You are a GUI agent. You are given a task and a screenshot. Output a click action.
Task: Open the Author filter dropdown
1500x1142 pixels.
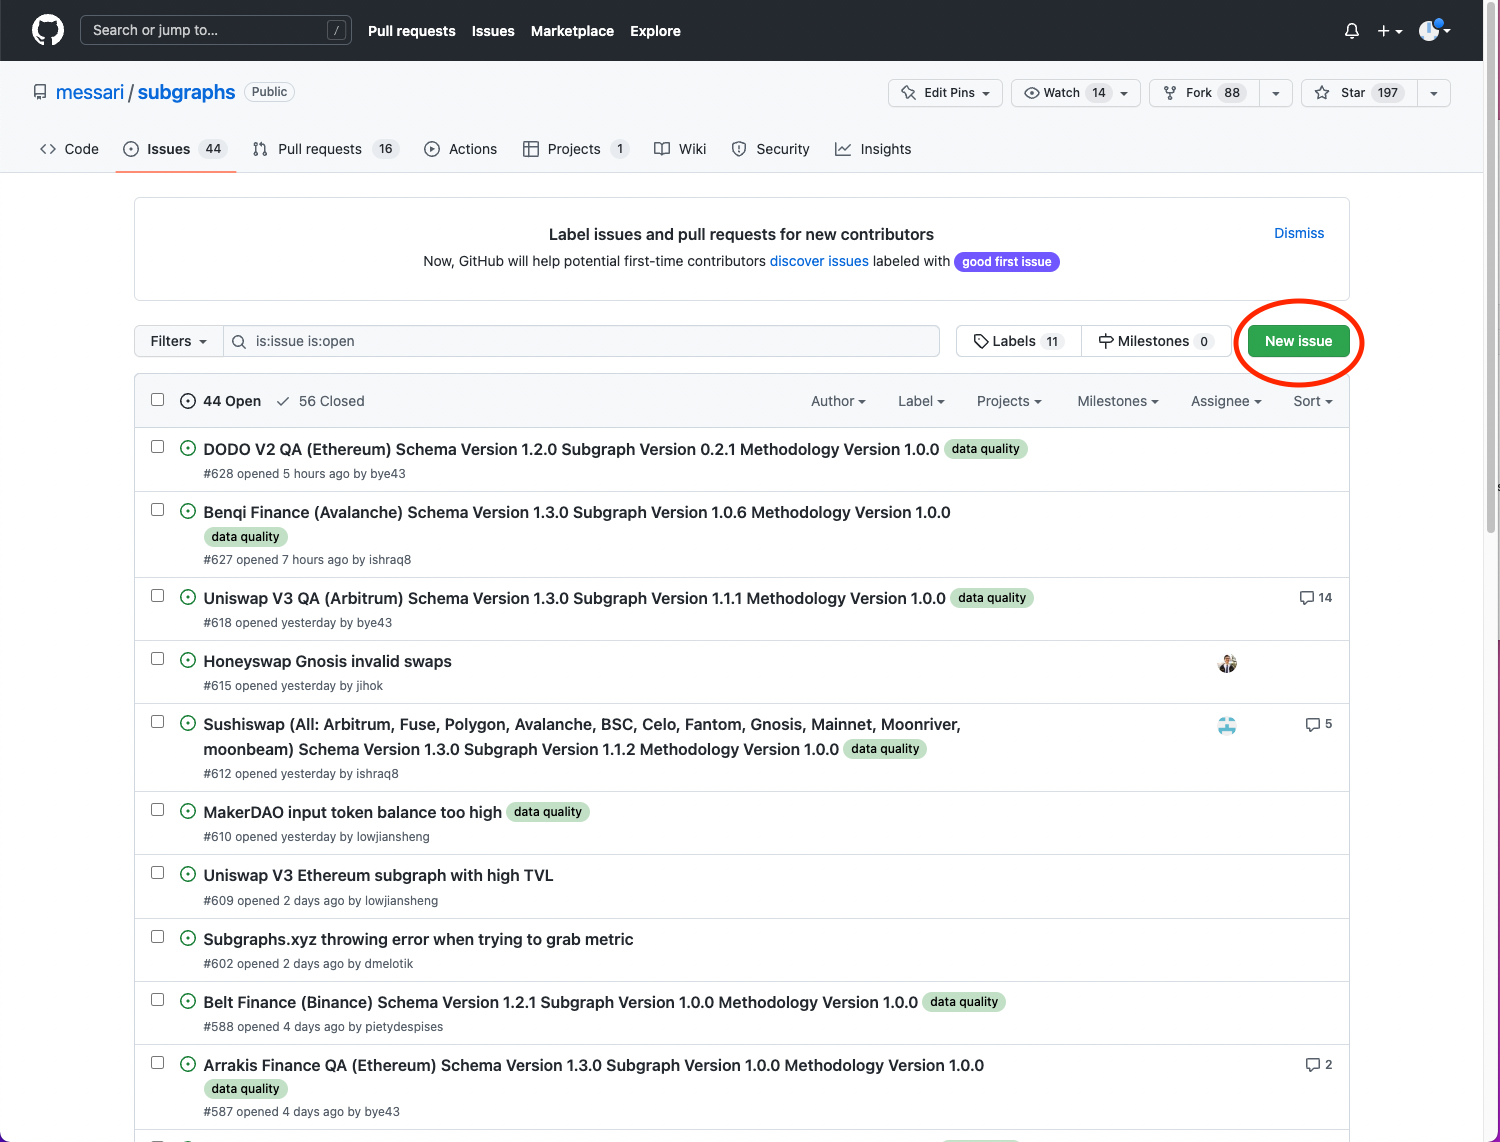(x=838, y=401)
